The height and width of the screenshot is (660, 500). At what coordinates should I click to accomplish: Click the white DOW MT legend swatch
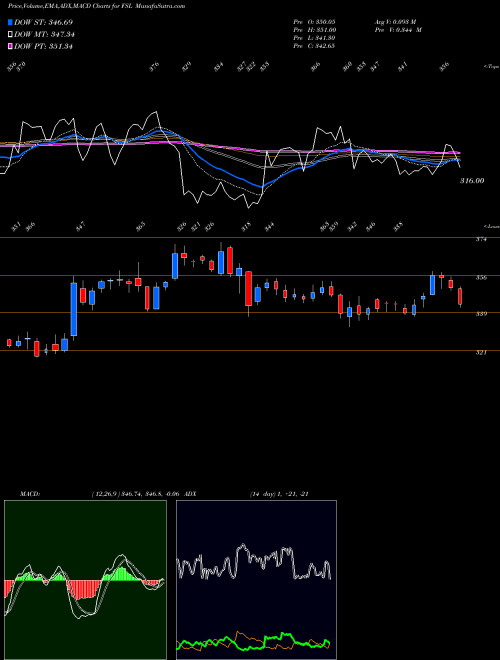10,35
